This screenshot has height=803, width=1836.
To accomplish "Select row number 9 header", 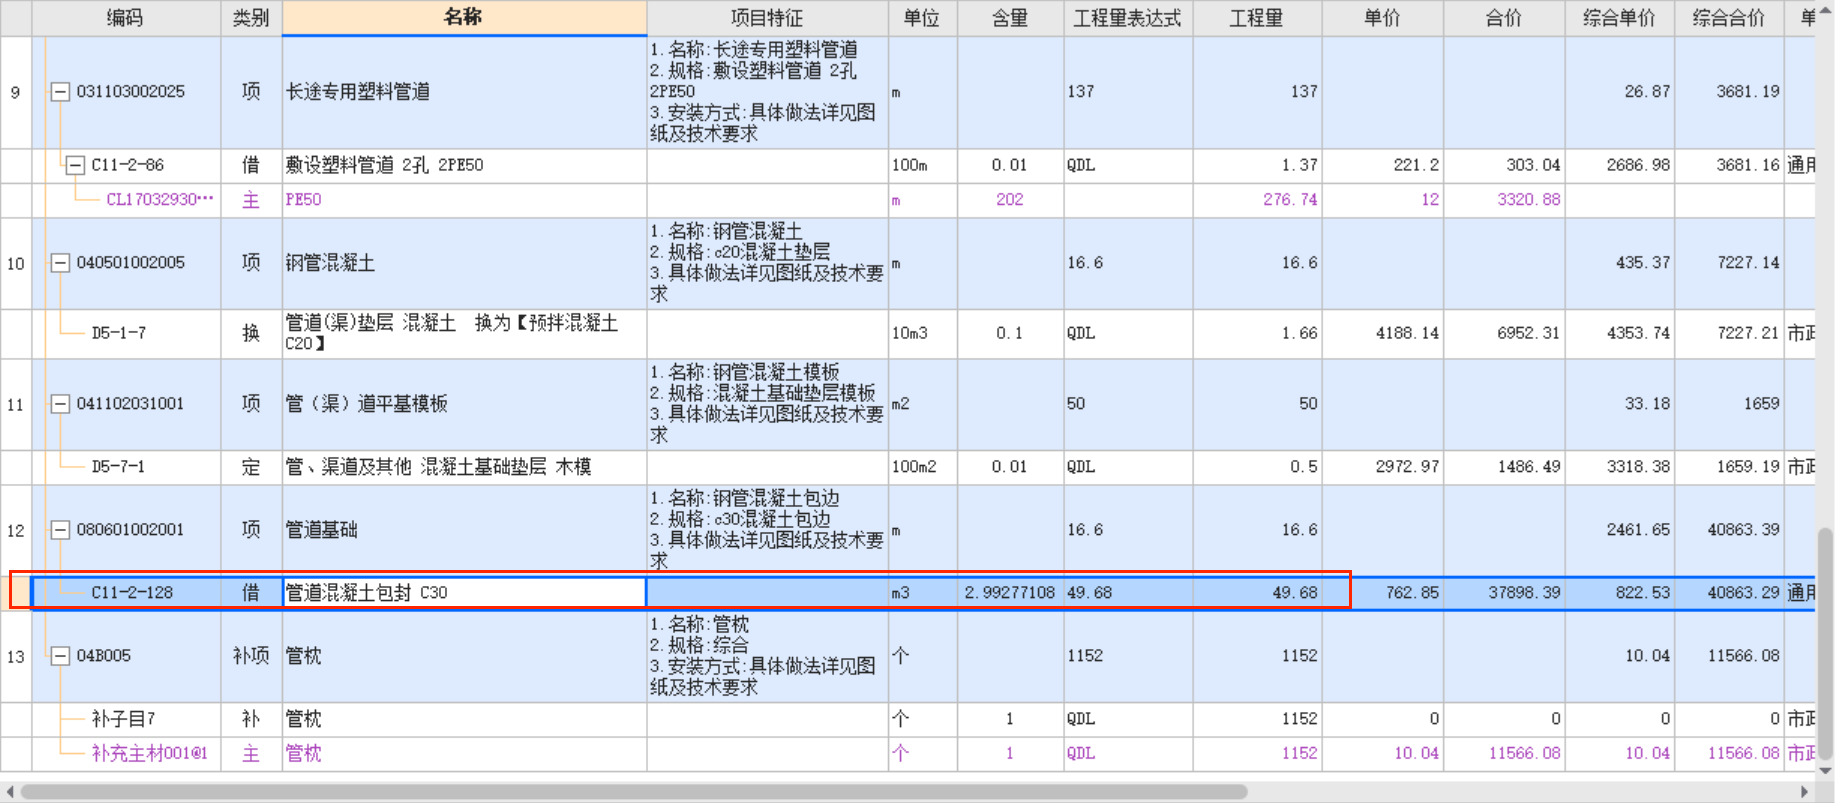I will [x=15, y=93].
